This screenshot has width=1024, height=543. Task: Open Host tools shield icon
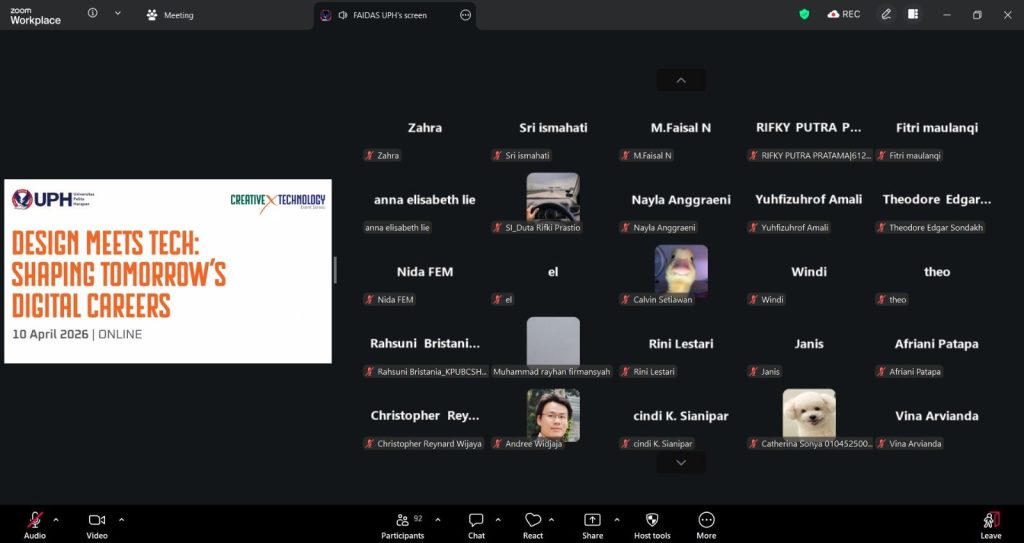point(652,520)
